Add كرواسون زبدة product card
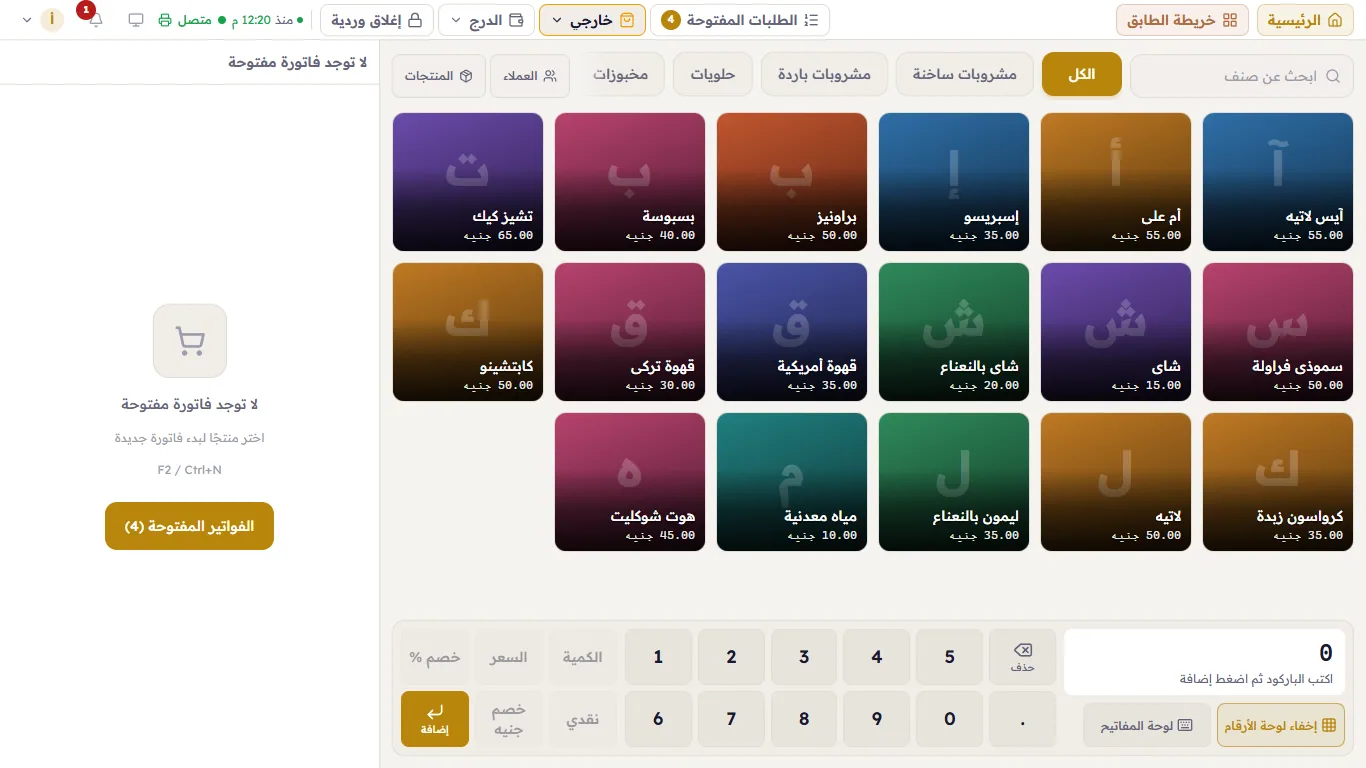Viewport: 1366px width, 768px height. [1278, 482]
